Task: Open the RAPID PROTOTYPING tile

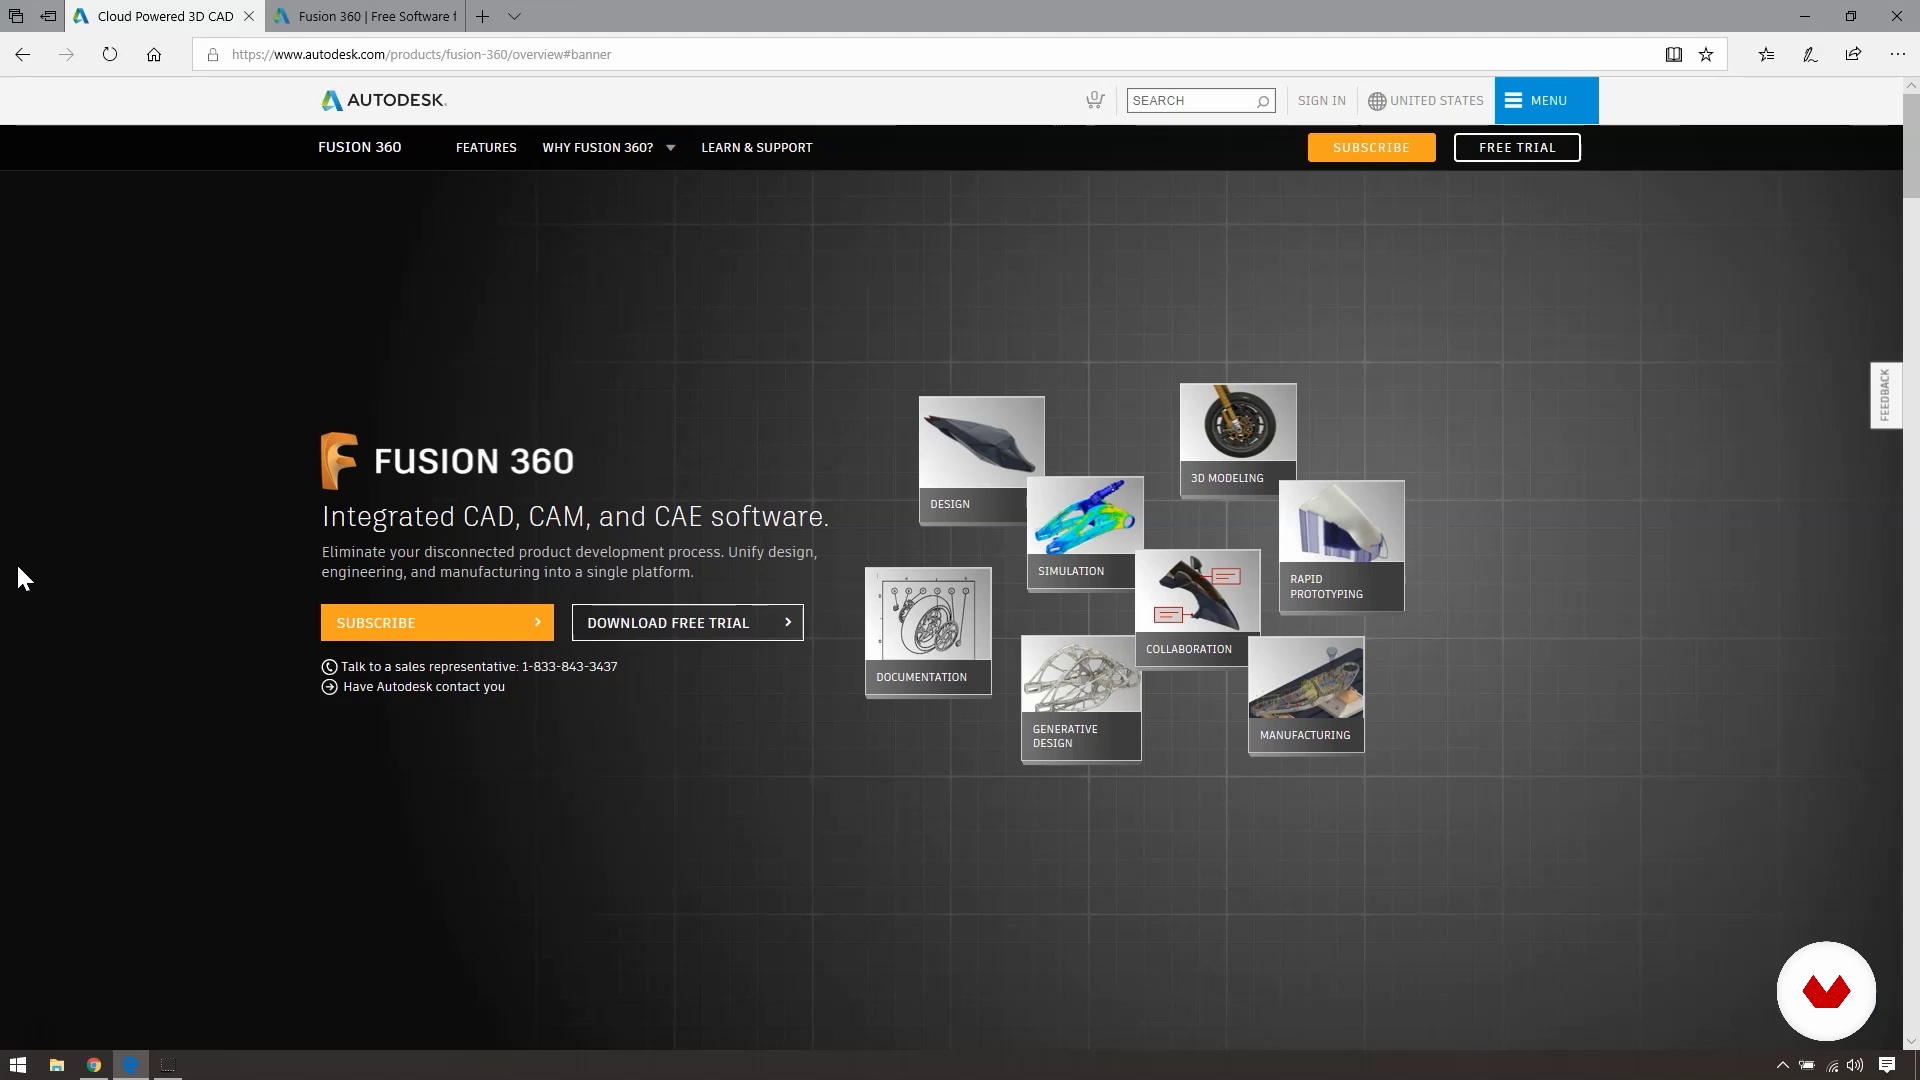Action: [1341, 546]
